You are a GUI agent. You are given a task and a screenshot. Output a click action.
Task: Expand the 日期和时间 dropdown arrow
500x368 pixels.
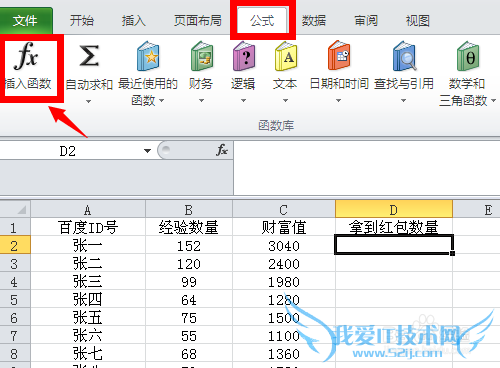click(338, 100)
